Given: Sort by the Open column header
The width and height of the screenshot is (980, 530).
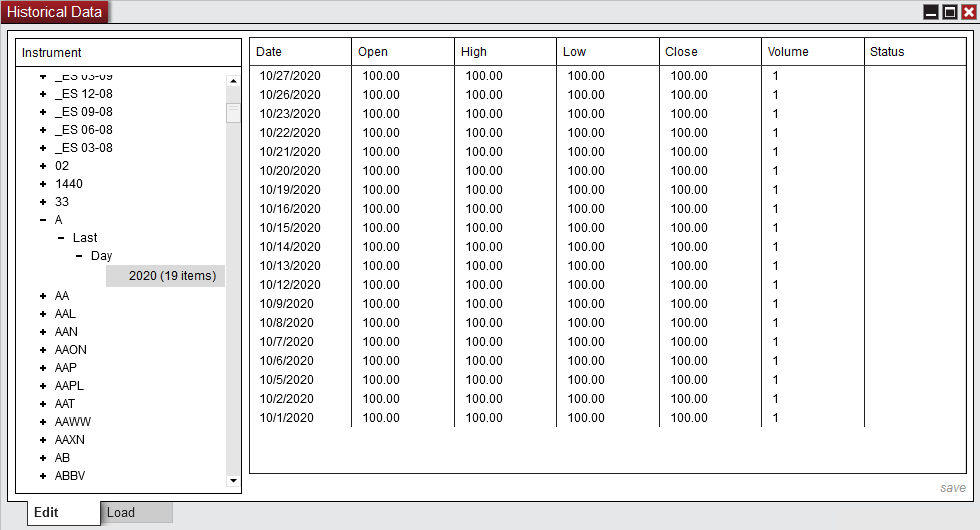Looking at the screenshot, I should click(403, 52).
